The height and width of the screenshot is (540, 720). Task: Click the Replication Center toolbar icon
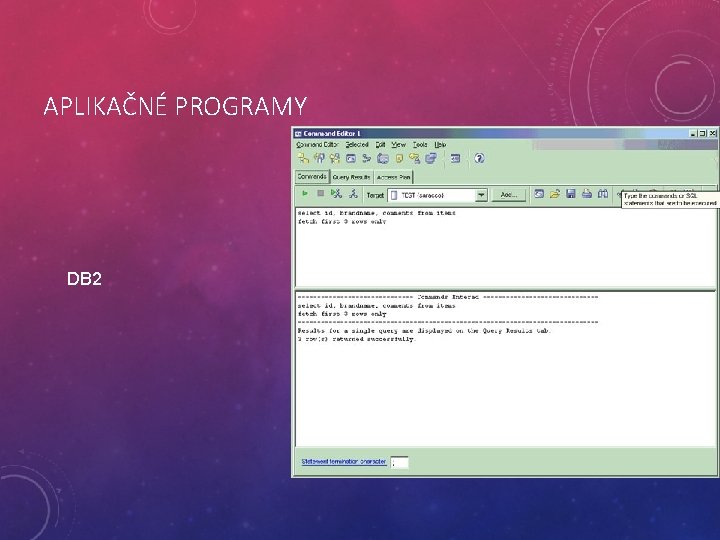click(319, 158)
